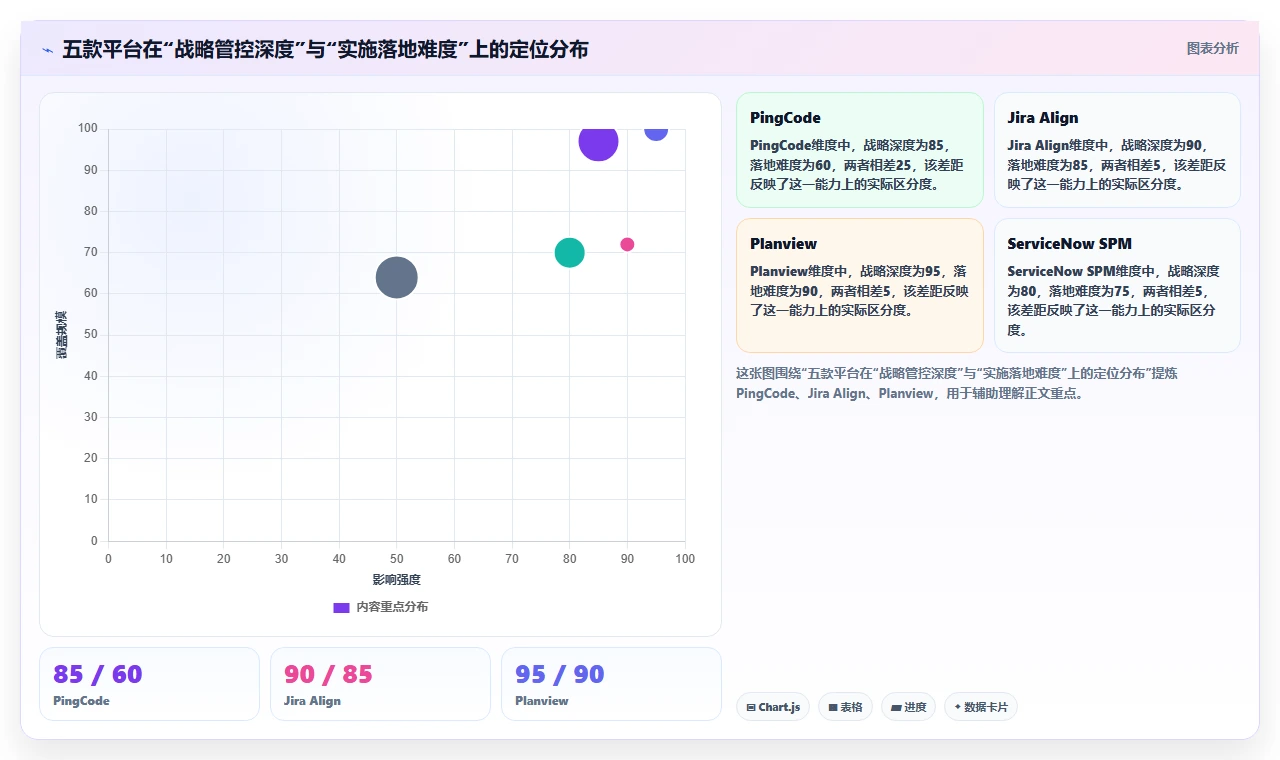Click the 95 / 90 Planview stat card
This screenshot has width=1280, height=760.
click(x=611, y=684)
